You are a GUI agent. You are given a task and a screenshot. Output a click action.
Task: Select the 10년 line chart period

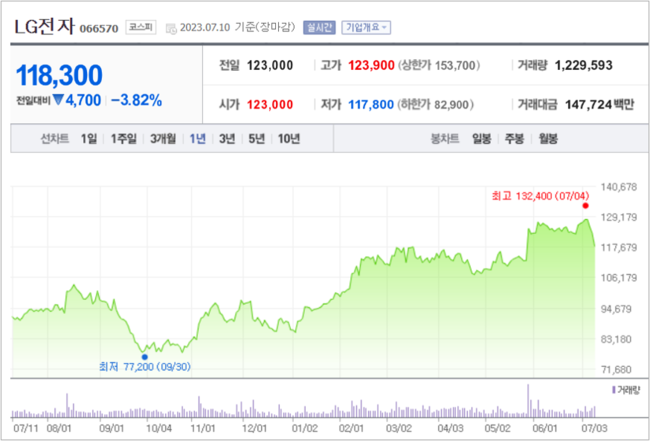[289, 139]
